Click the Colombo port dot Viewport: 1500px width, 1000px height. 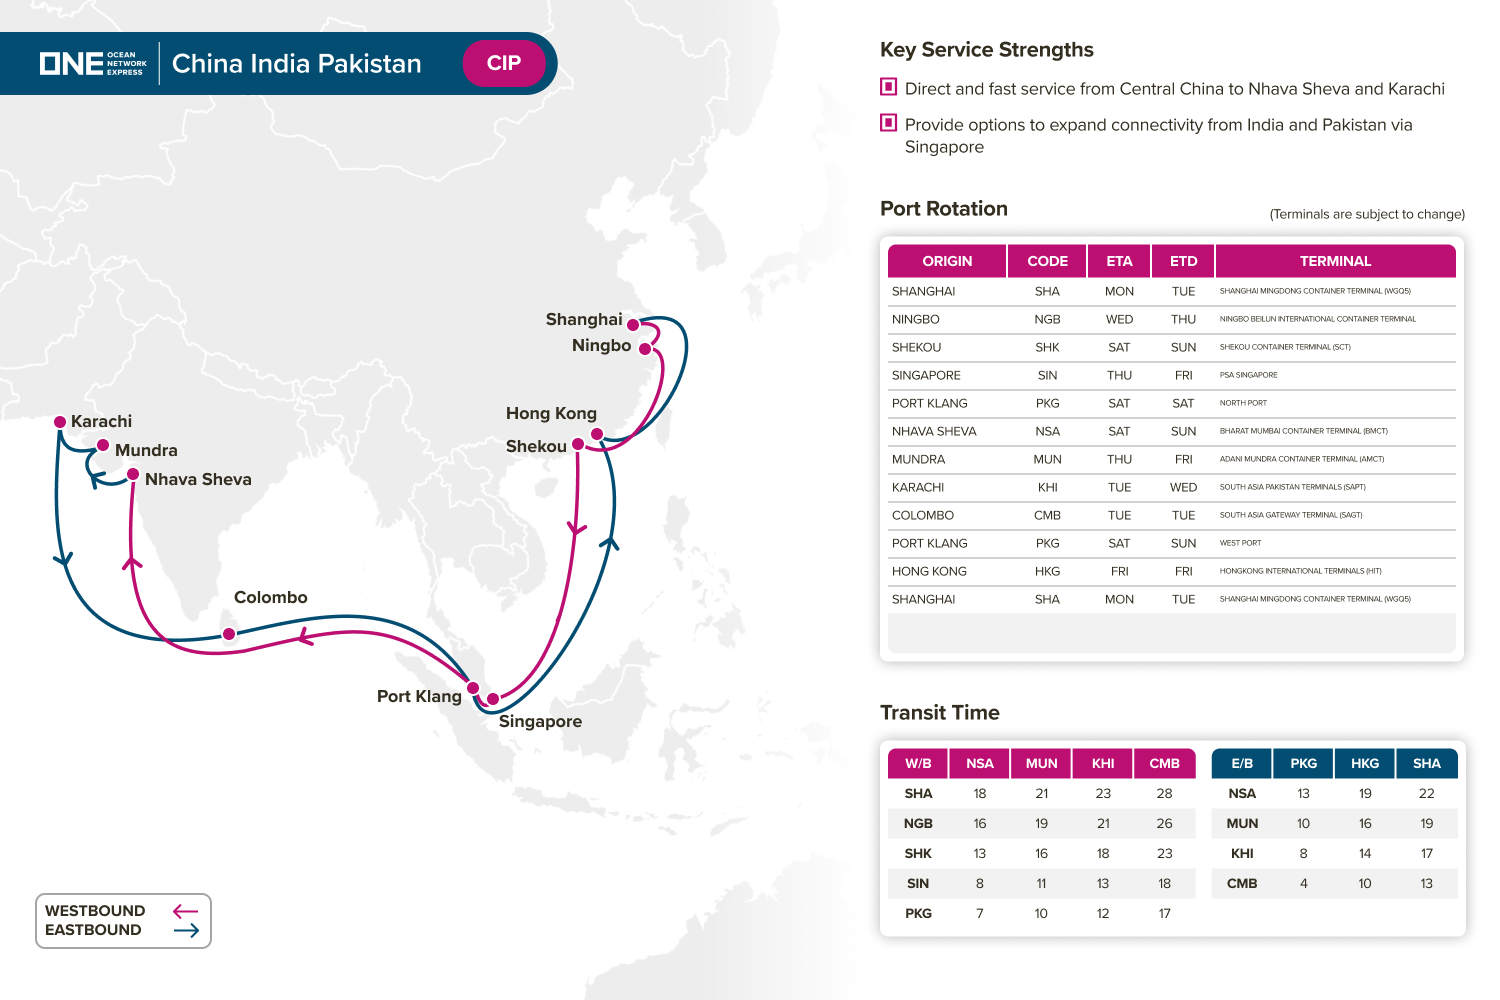point(229,634)
